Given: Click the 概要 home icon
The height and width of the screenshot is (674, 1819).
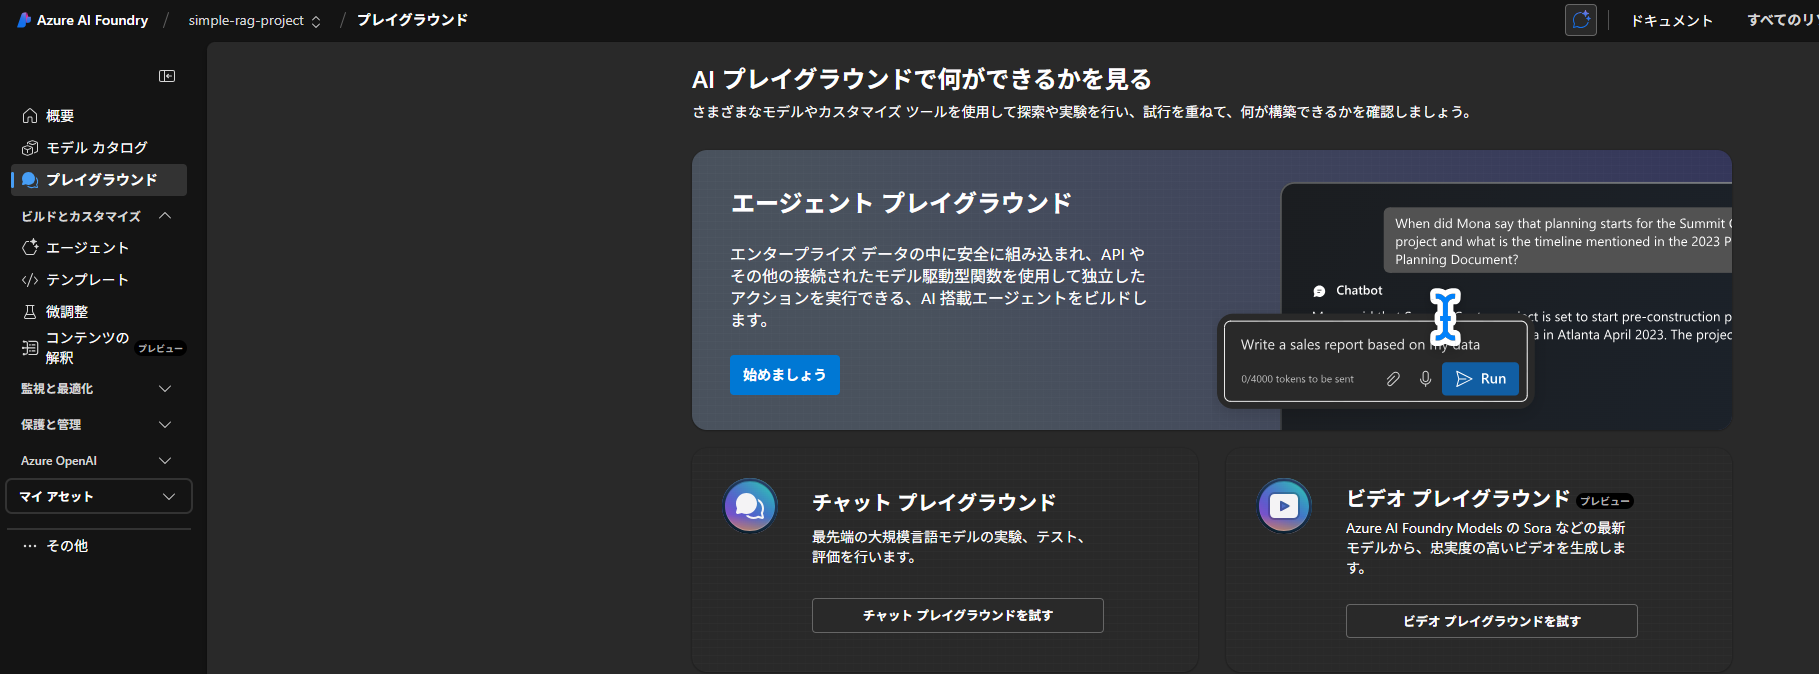Looking at the screenshot, I should pyautogui.click(x=30, y=116).
